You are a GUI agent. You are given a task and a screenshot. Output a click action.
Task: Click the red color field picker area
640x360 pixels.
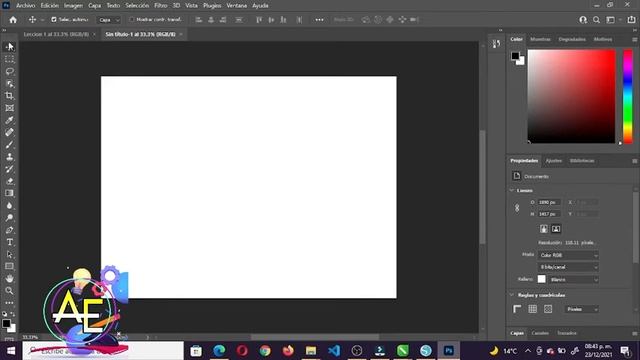coord(571,96)
